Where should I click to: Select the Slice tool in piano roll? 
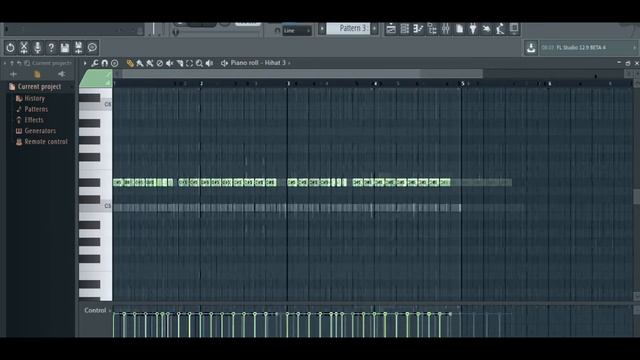180,63
